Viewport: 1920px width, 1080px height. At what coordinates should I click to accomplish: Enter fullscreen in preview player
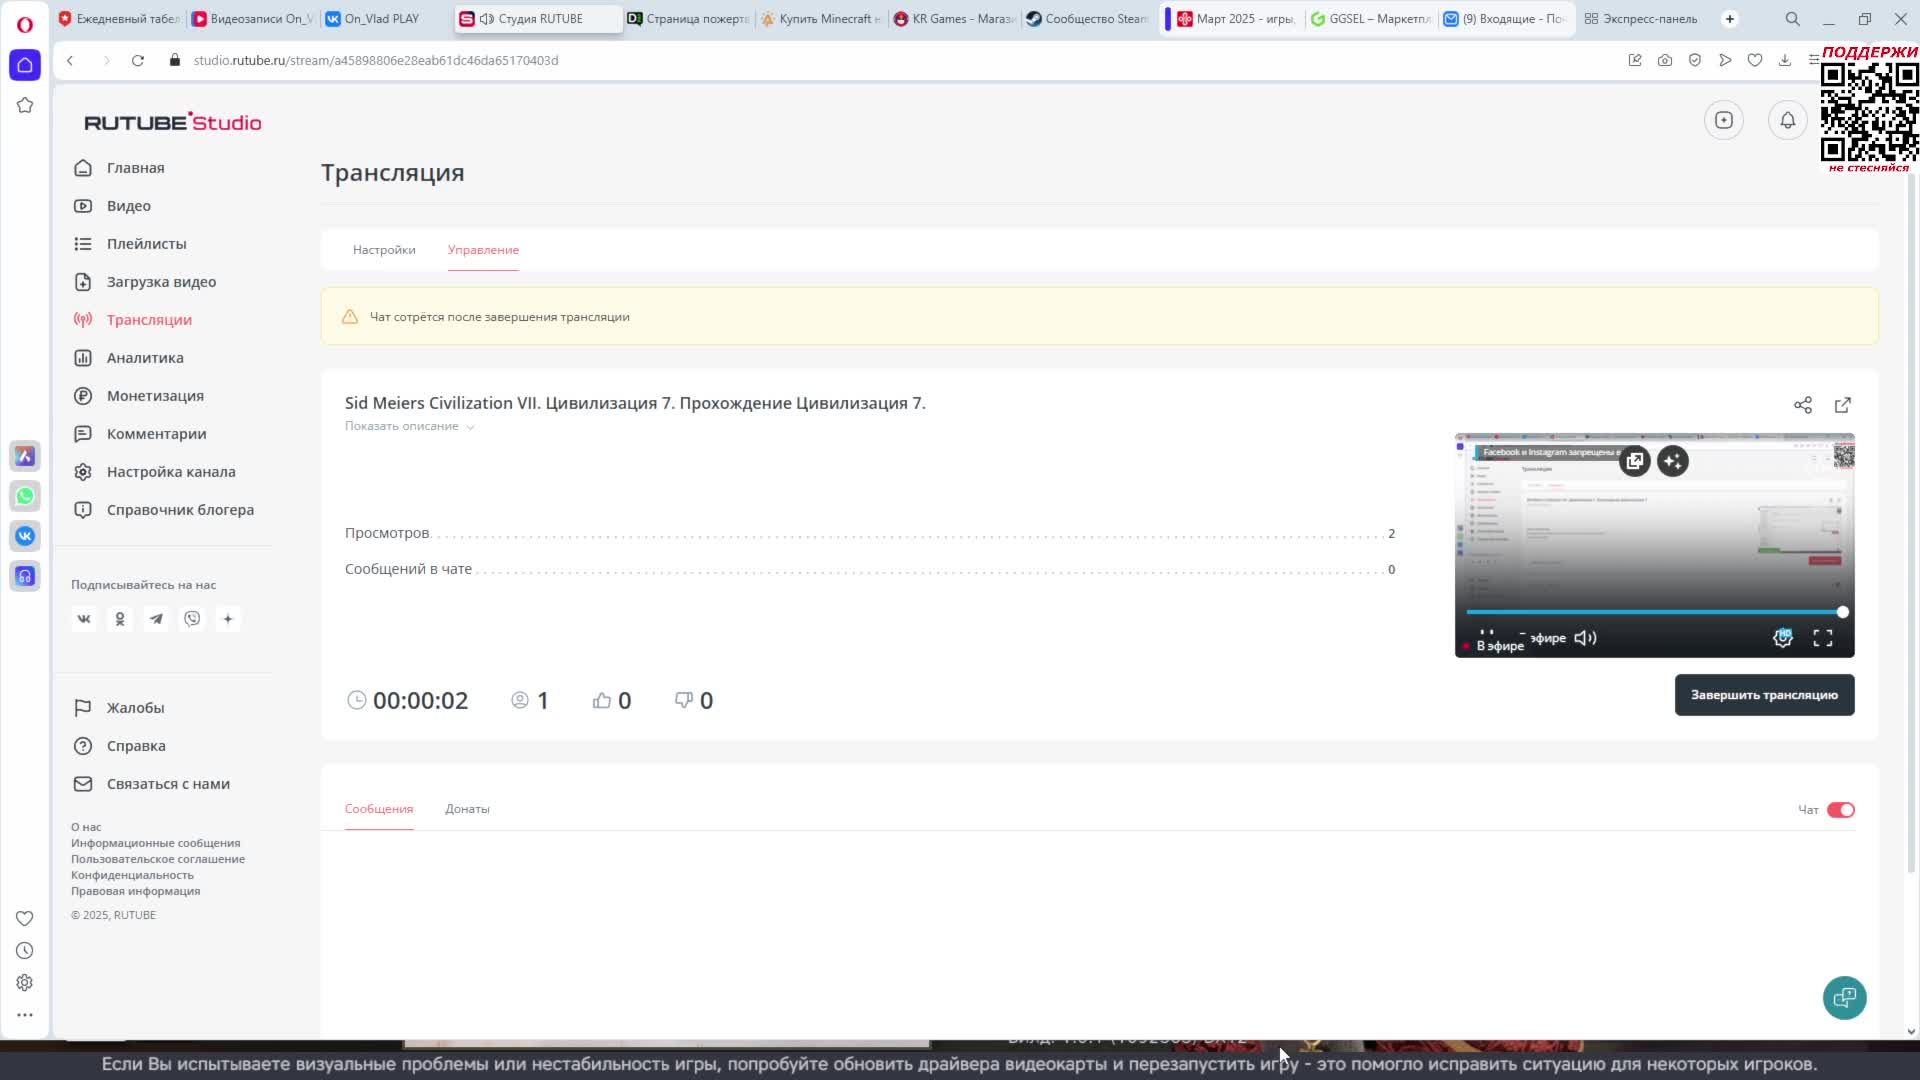click(1823, 638)
